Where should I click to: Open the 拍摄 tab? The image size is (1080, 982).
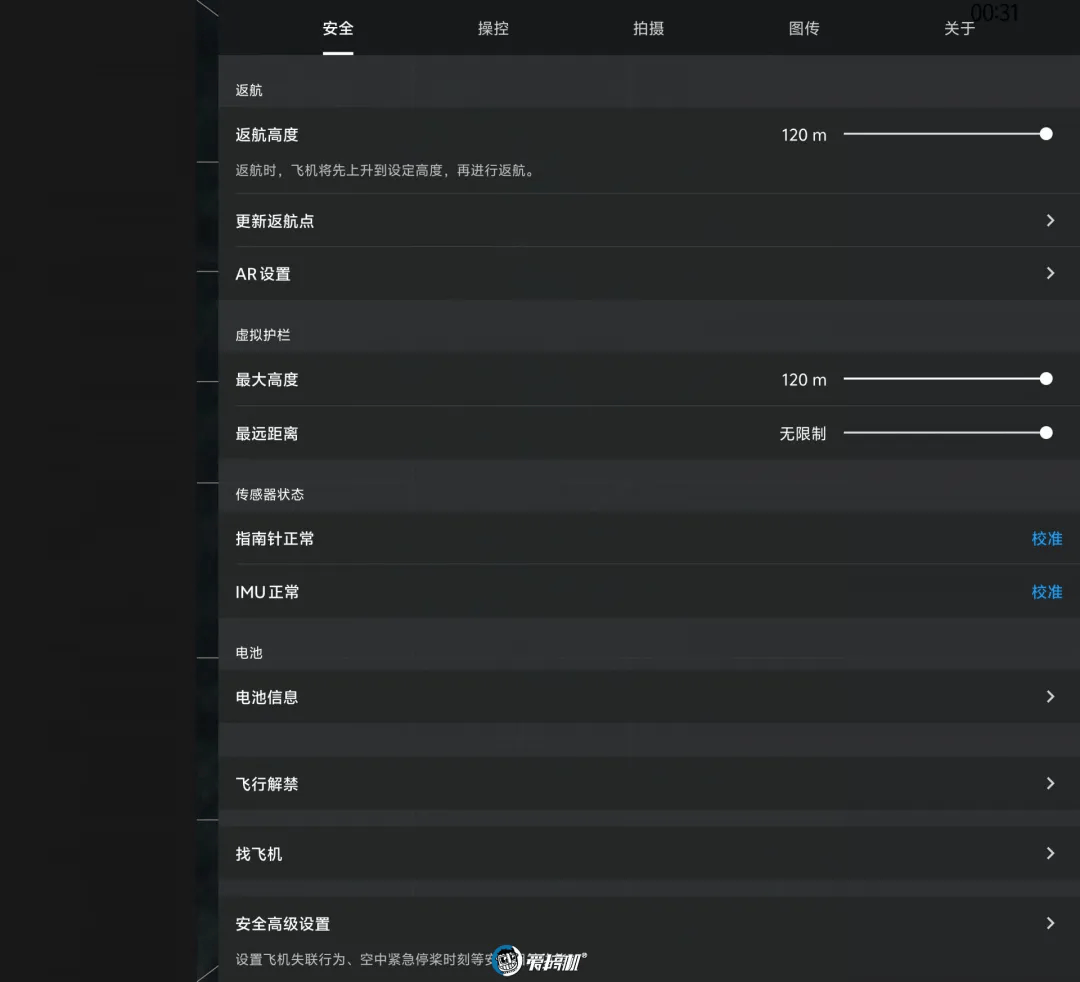click(648, 28)
